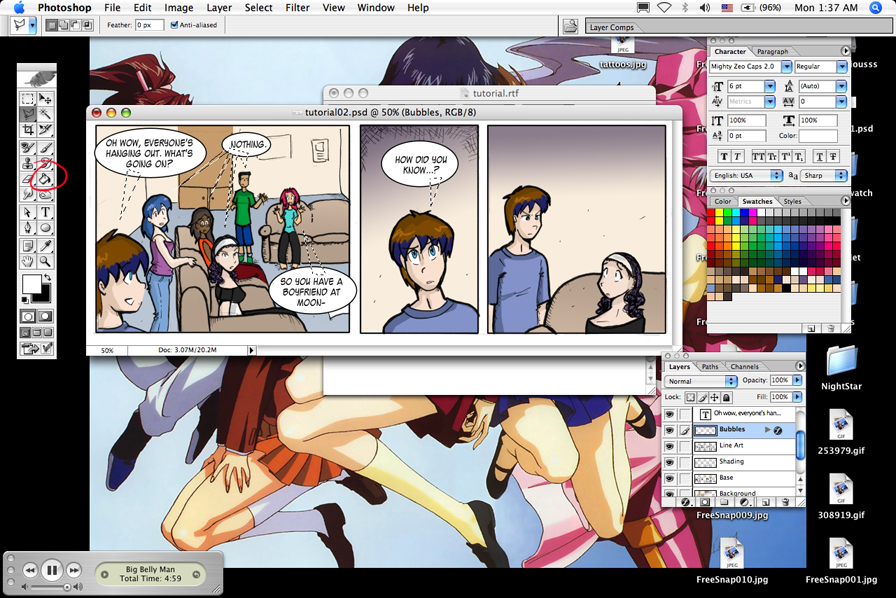Toggle lock all for the layer
This screenshot has width=896, height=598.
click(726, 397)
